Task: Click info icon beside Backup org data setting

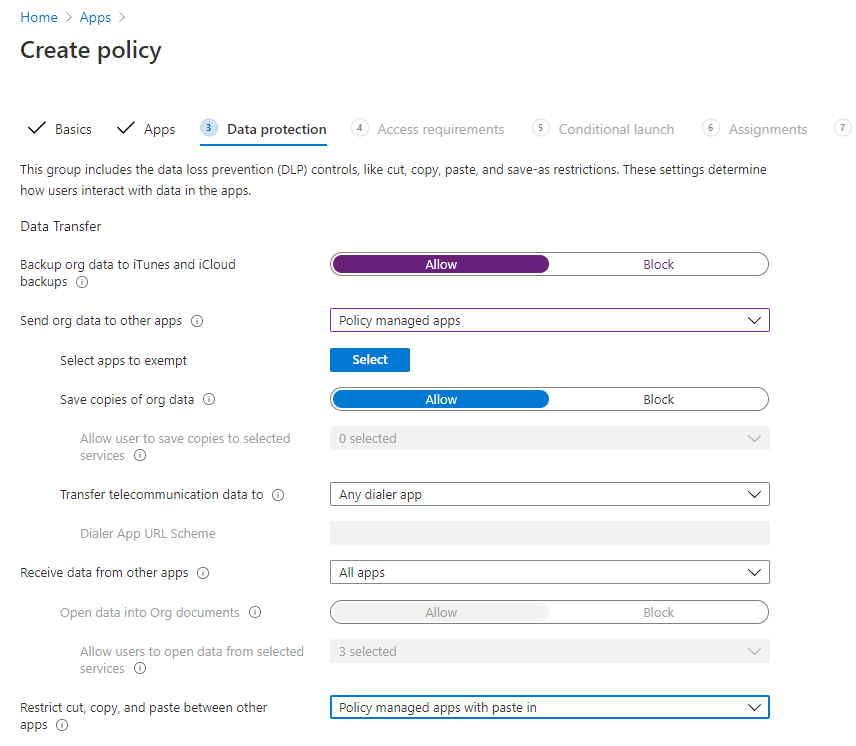Action: [x=82, y=282]
